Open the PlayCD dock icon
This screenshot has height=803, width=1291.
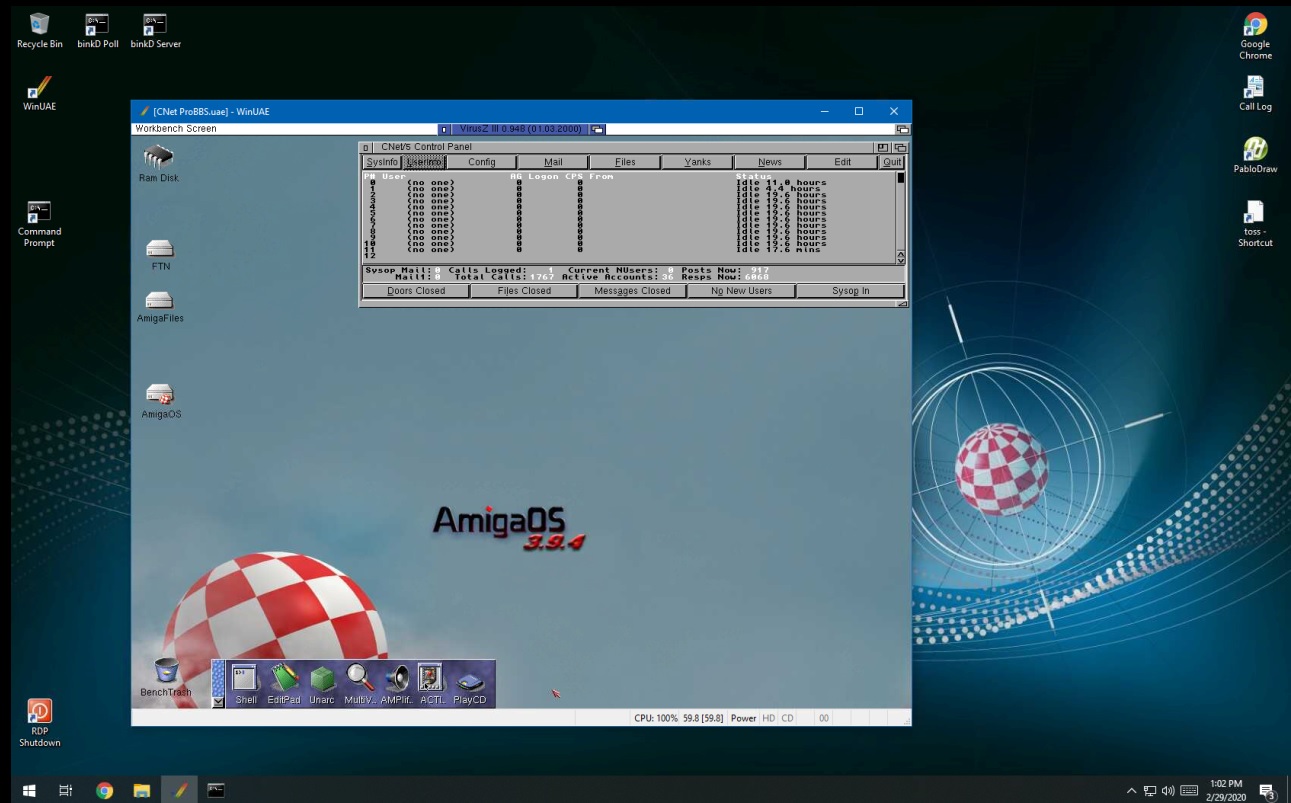pyautogui.click(x=470, y=682)
